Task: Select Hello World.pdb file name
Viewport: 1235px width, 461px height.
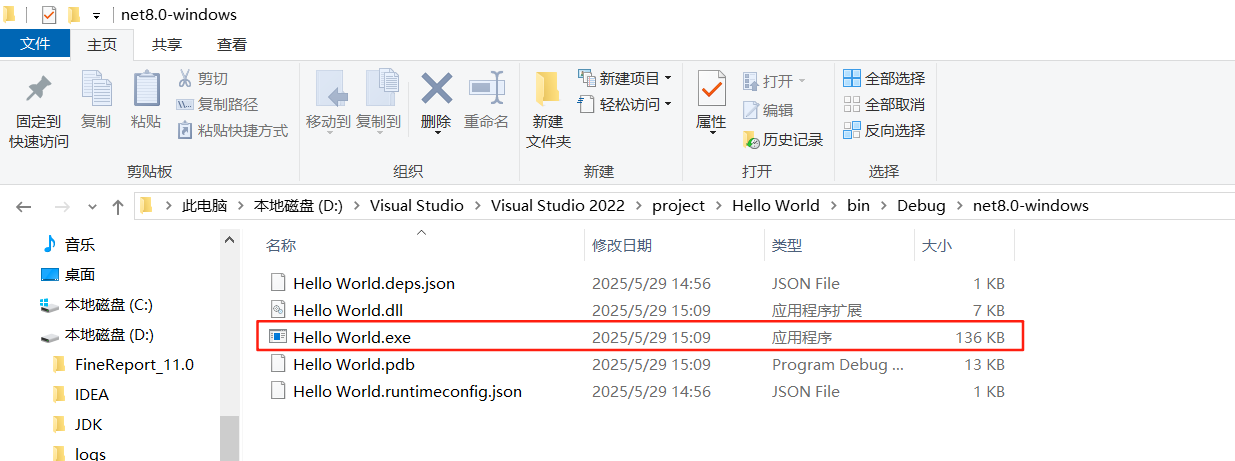Action: [x=354, y=364]
